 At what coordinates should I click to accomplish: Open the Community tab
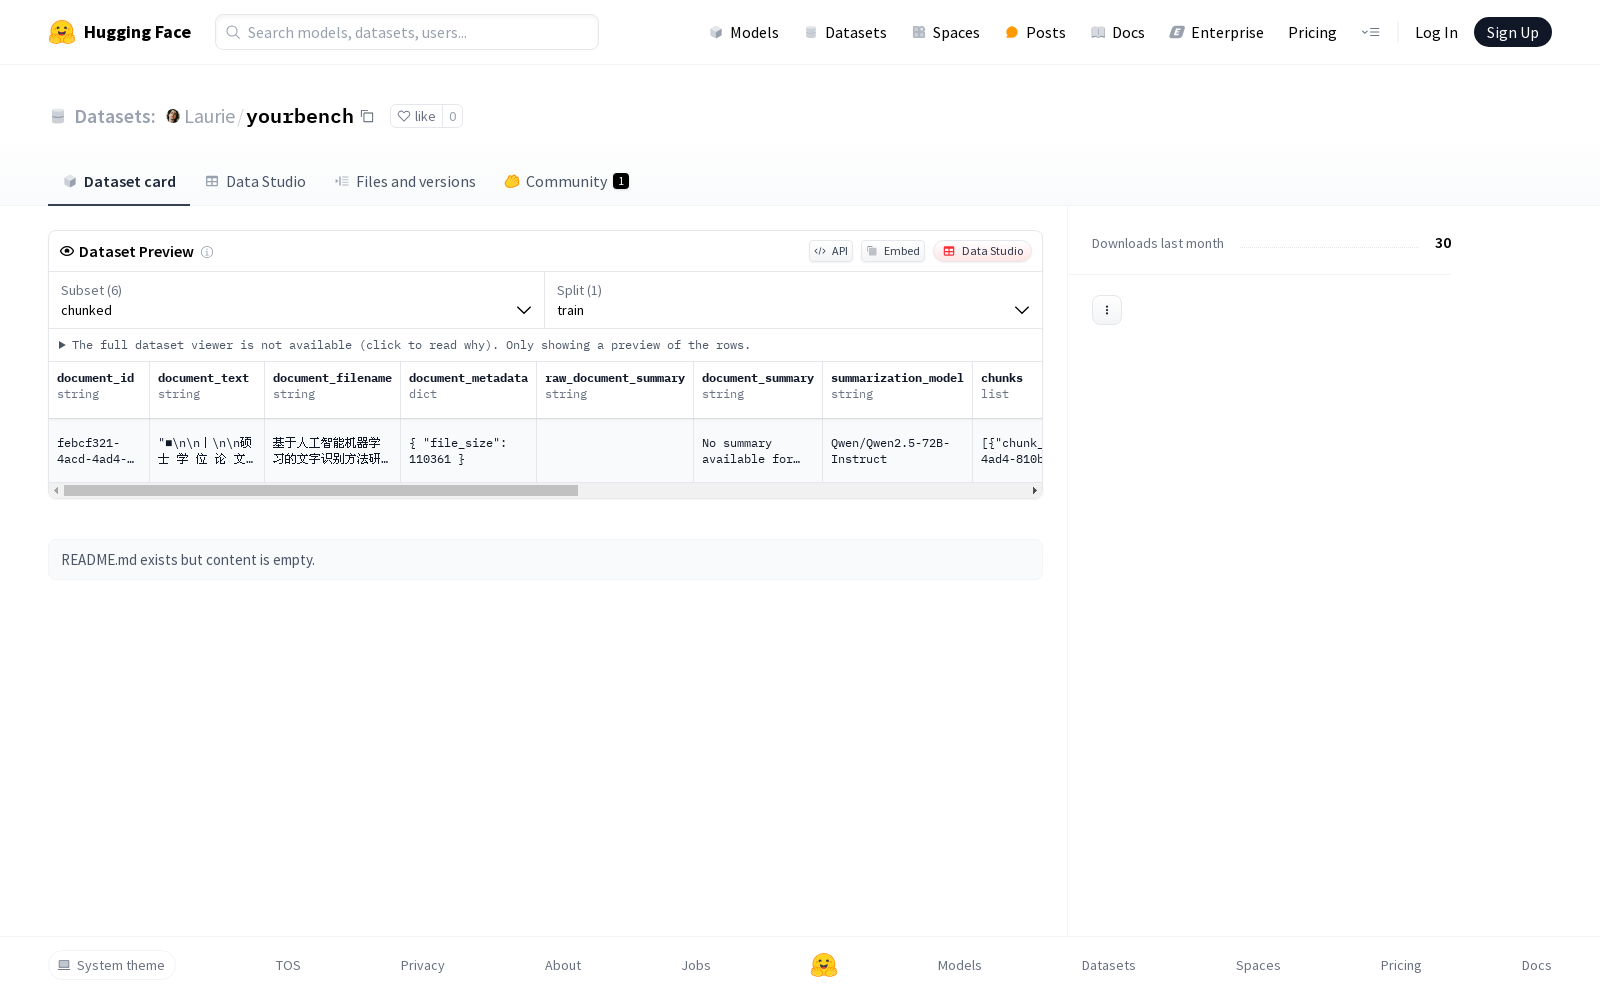[566, 181]
